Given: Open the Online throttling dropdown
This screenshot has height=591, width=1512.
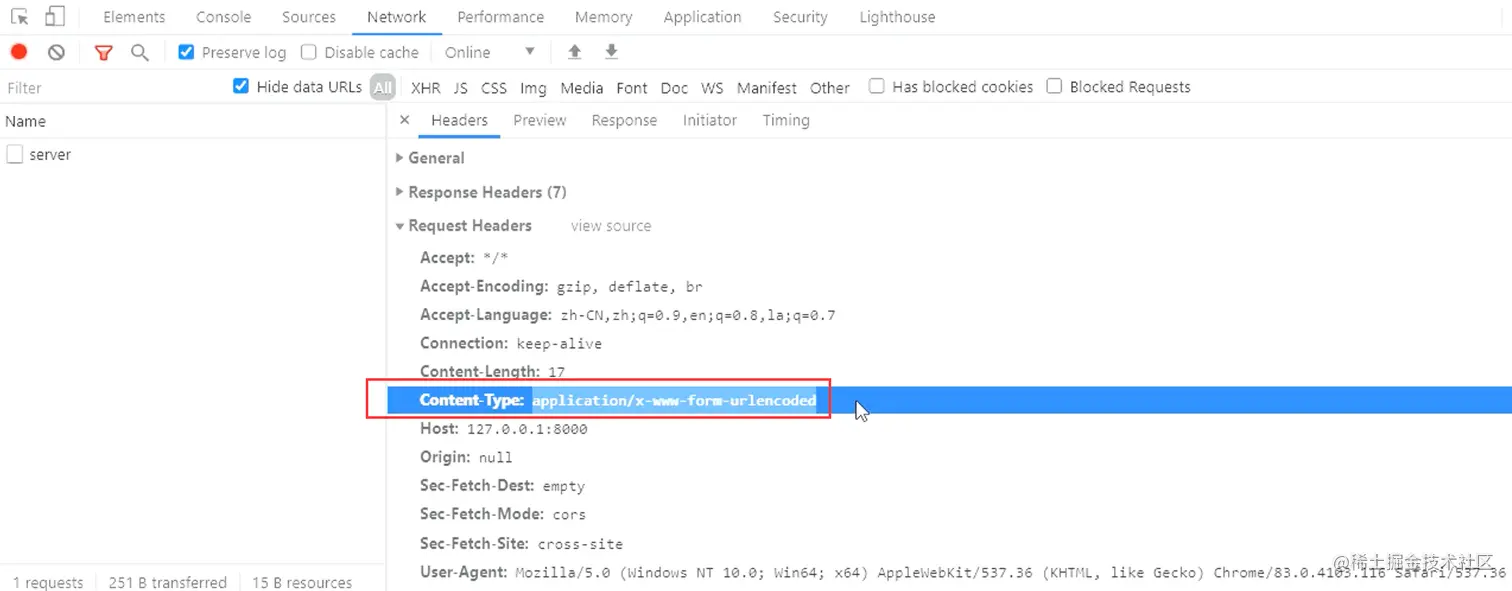Looking at the screenshot, I should pos(490,52).
